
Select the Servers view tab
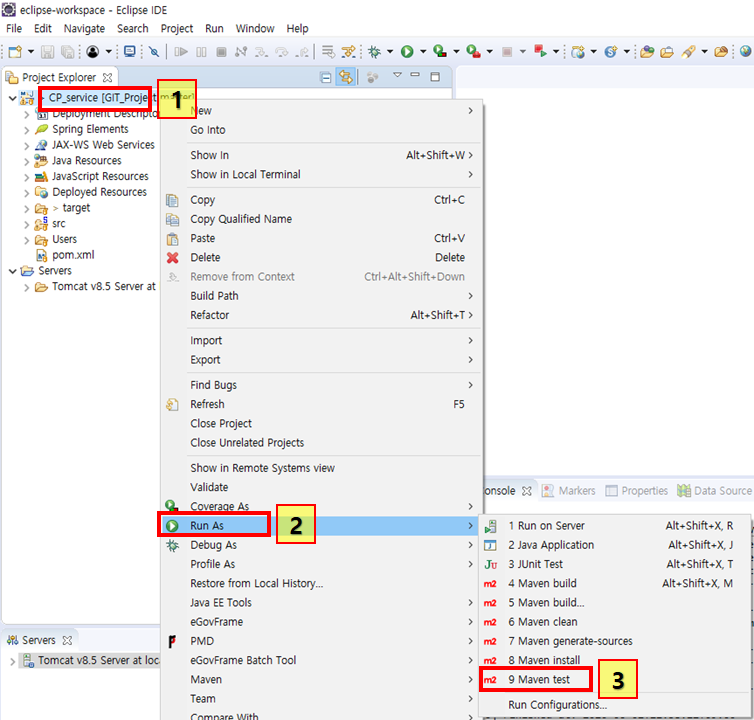38,640
